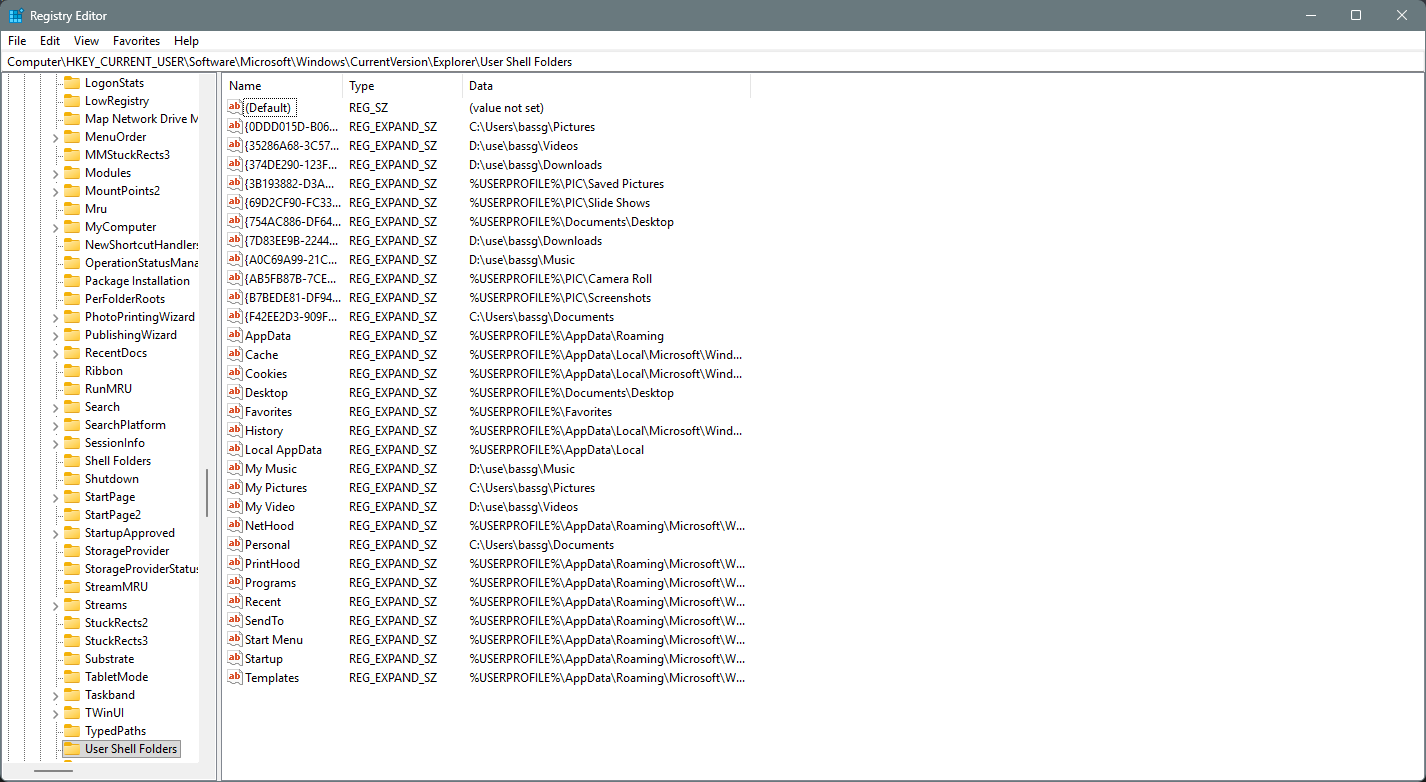Select the My Pictures value icon

235,488
